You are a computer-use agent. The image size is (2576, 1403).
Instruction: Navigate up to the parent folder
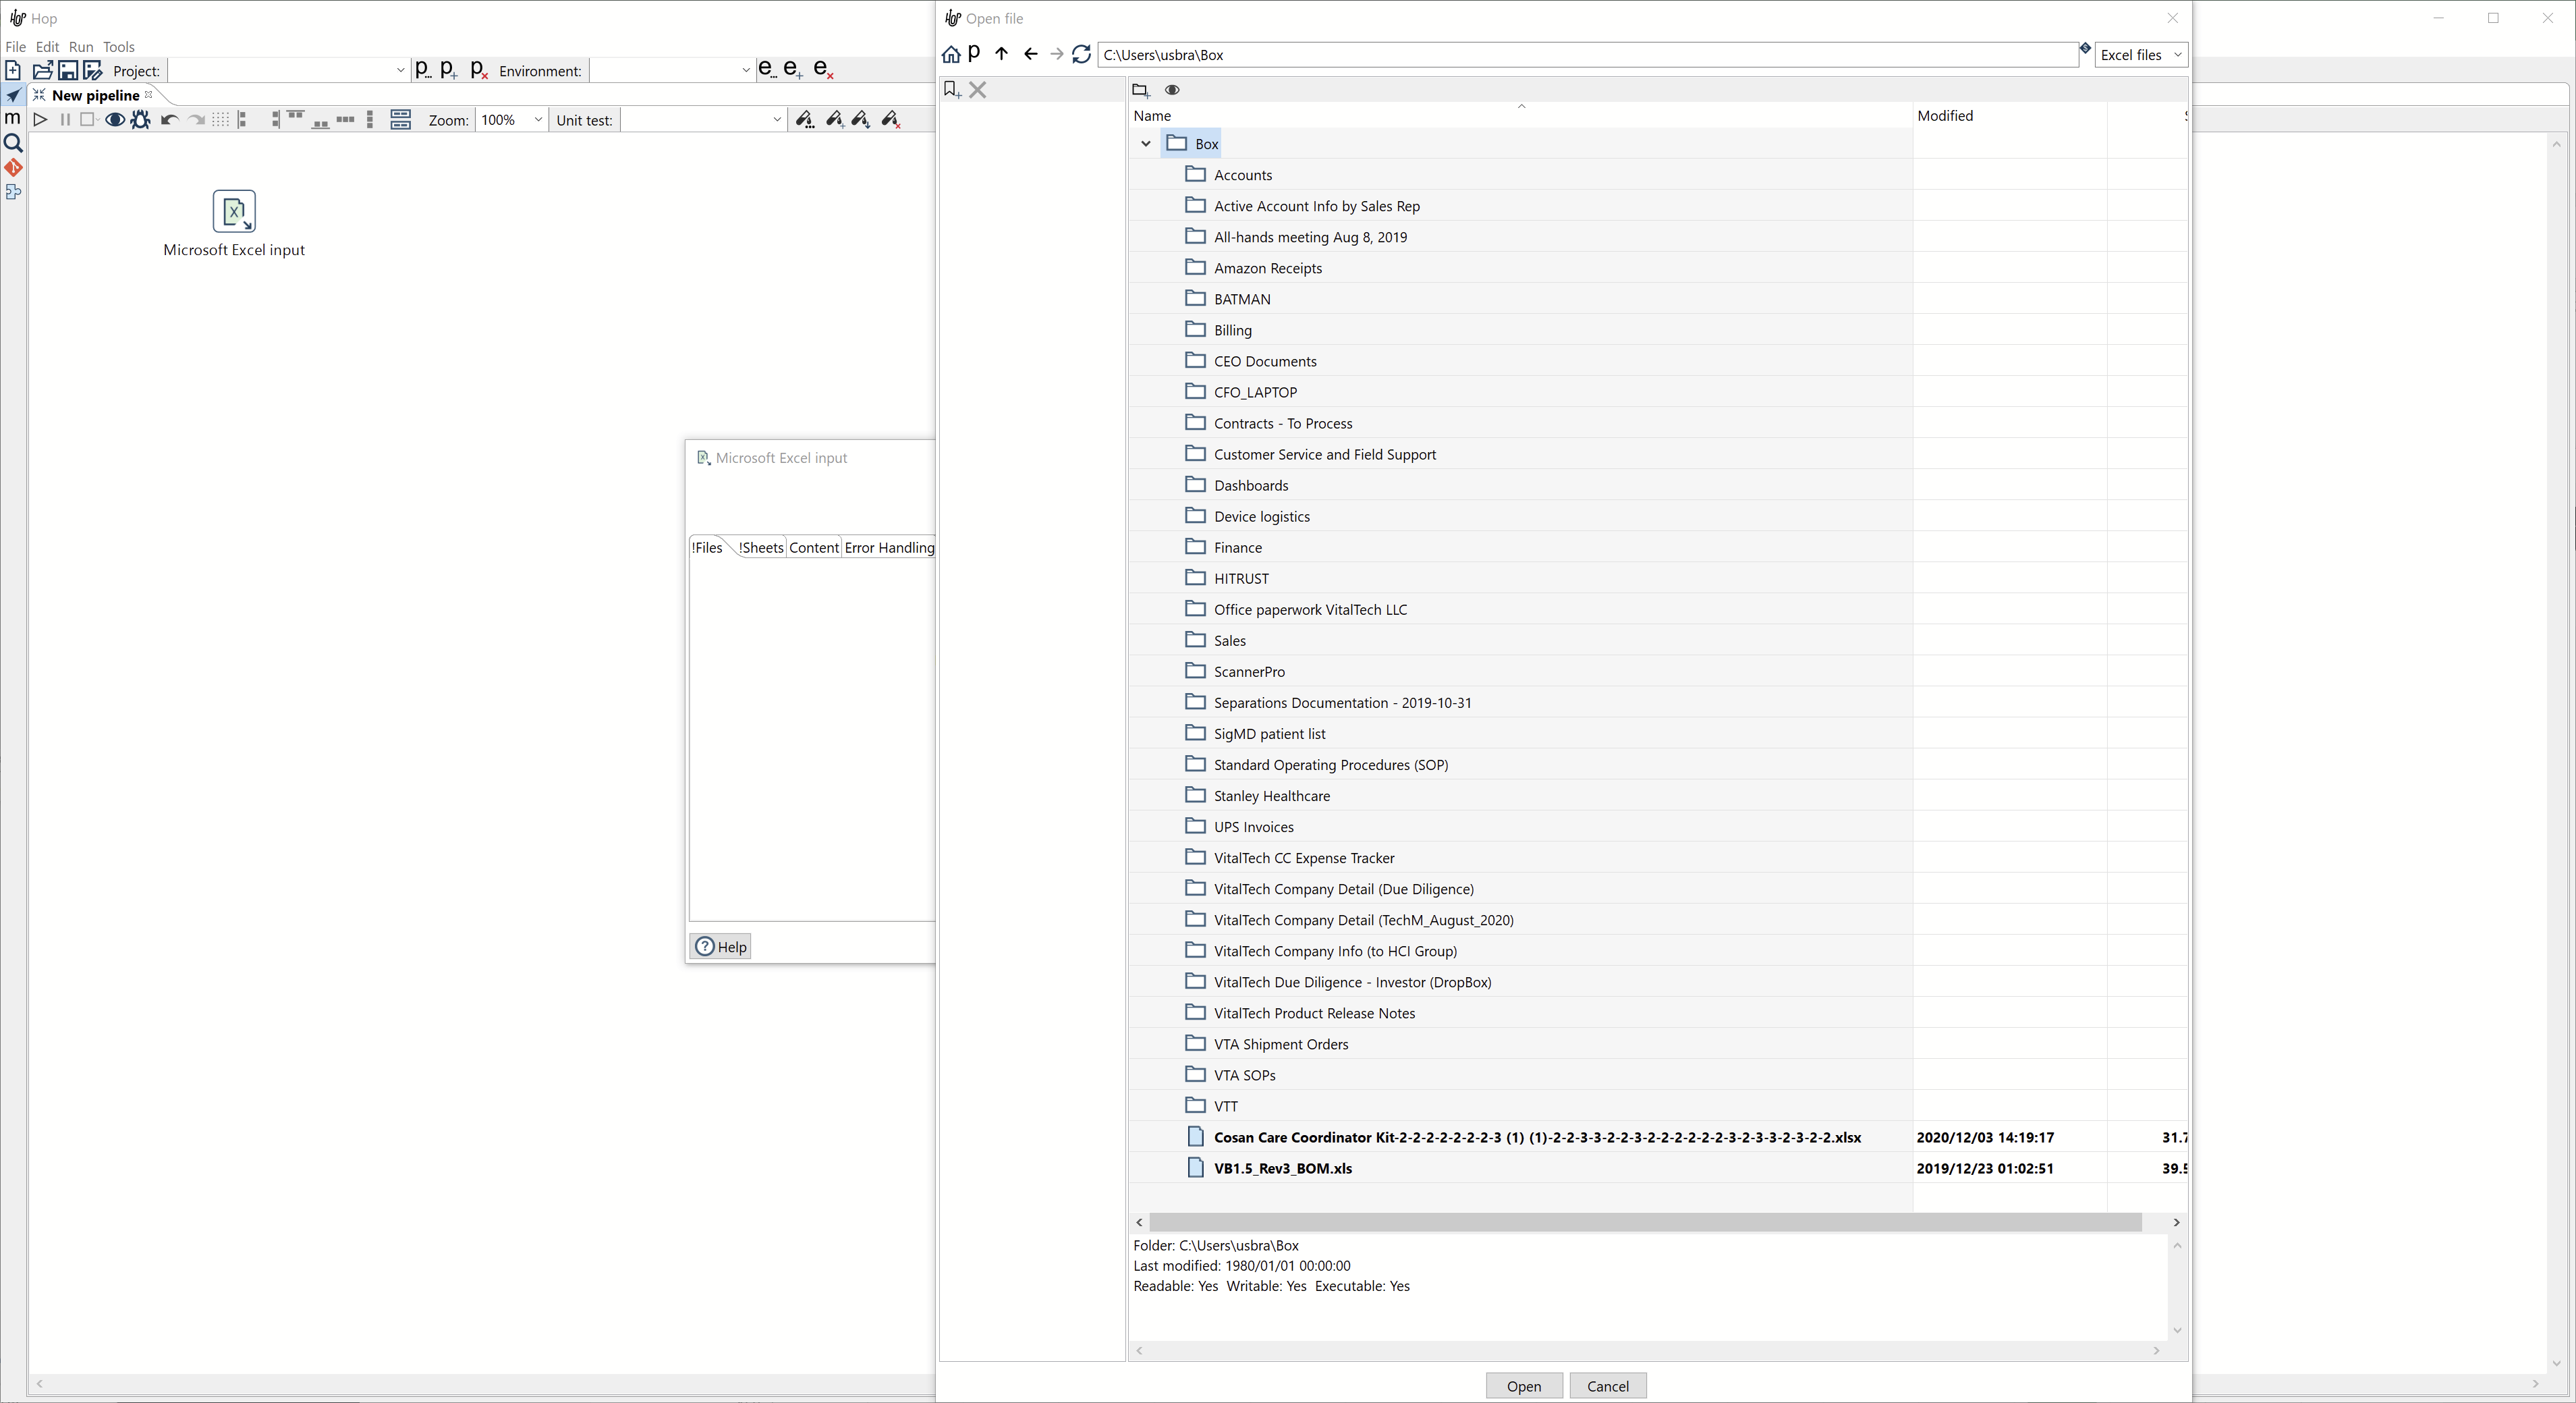coord(1002,54)
